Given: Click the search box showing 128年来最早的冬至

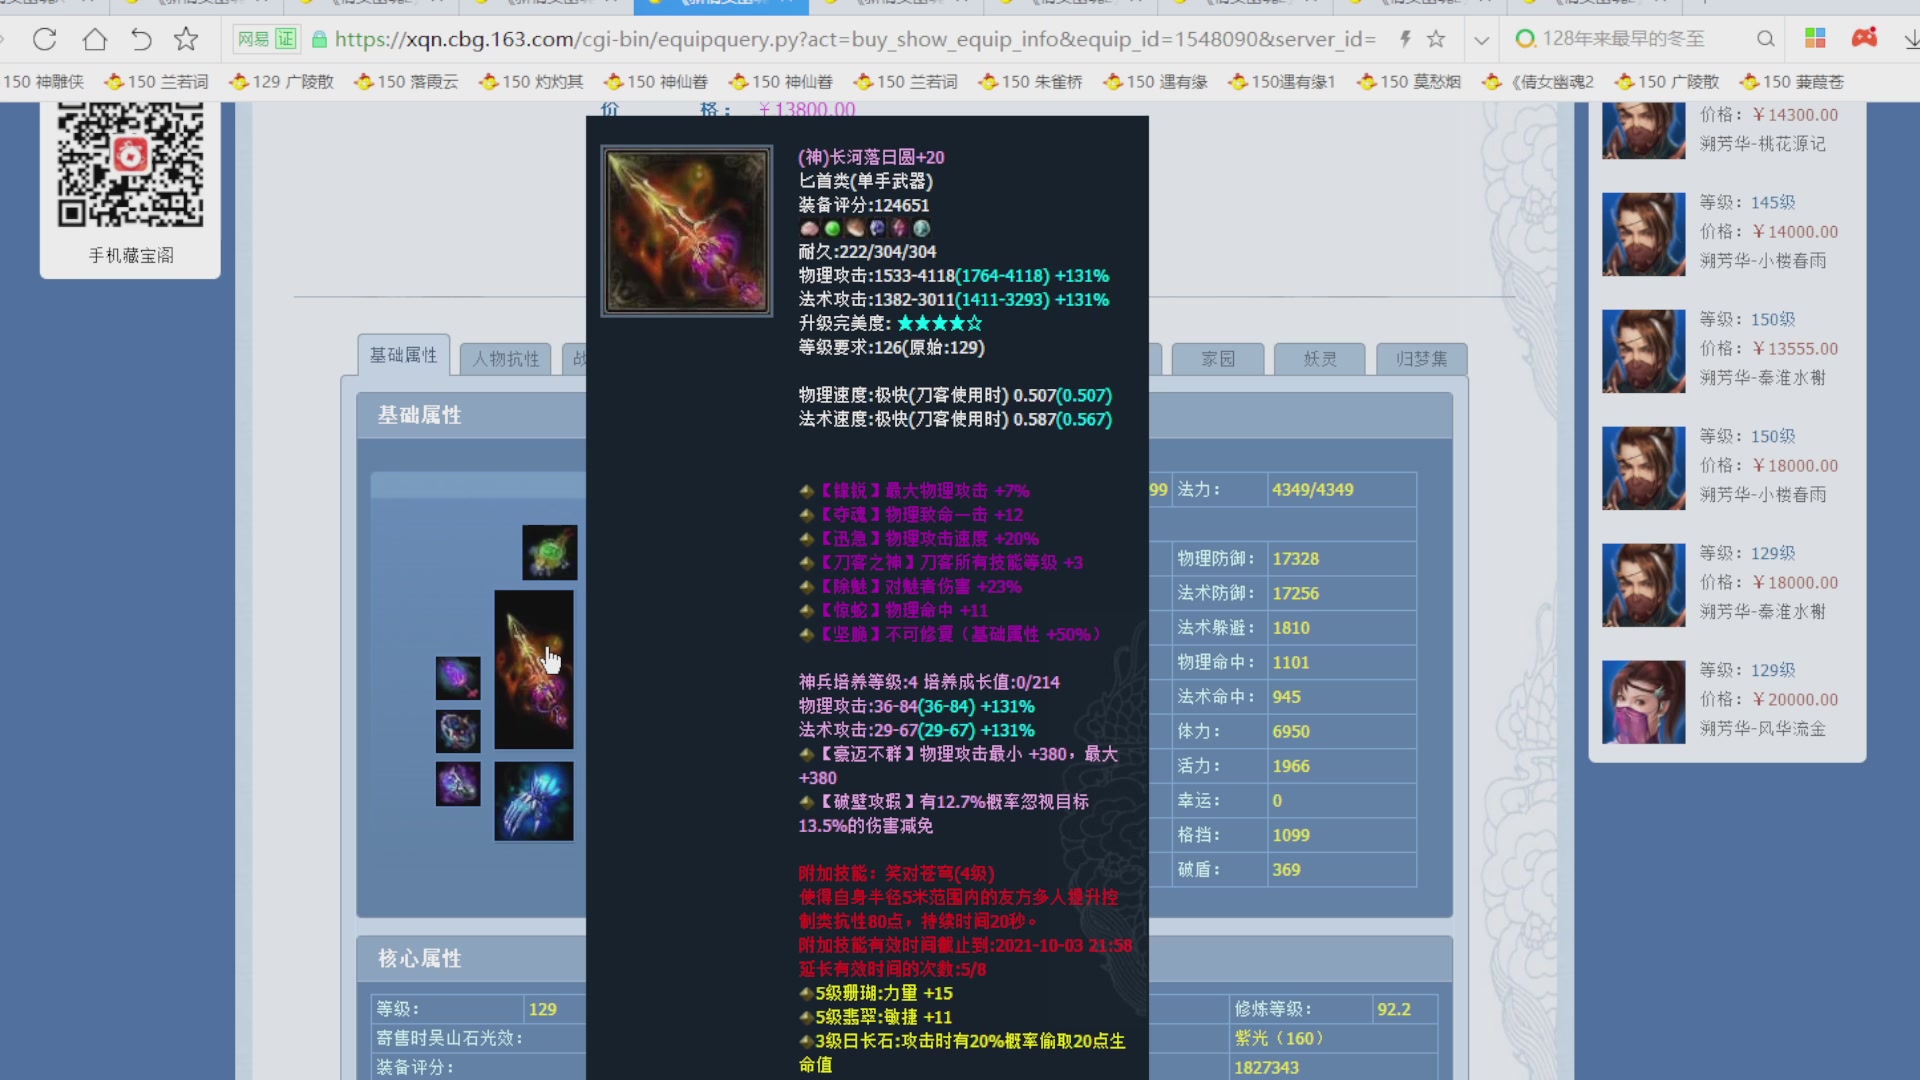Looking at the screenshot, I should tap(1624, 39).
